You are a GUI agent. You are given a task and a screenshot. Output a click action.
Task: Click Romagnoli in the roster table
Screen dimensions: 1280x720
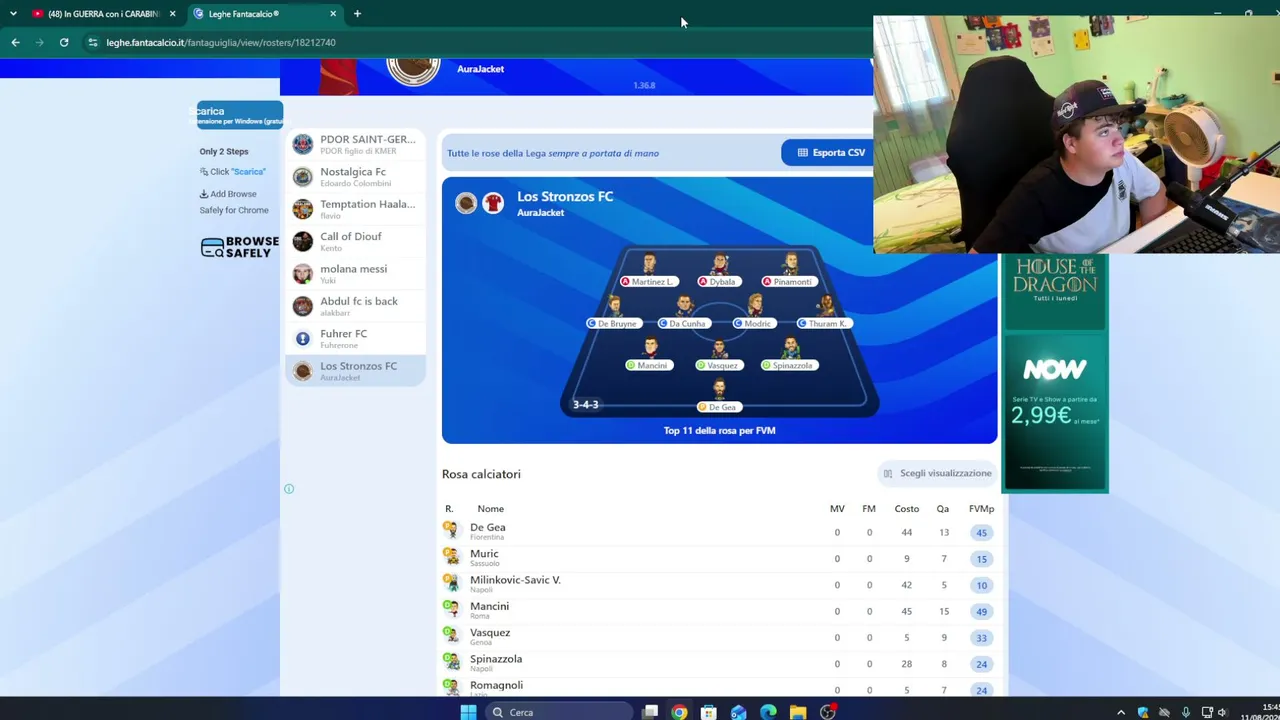click(x=496, y=685)
